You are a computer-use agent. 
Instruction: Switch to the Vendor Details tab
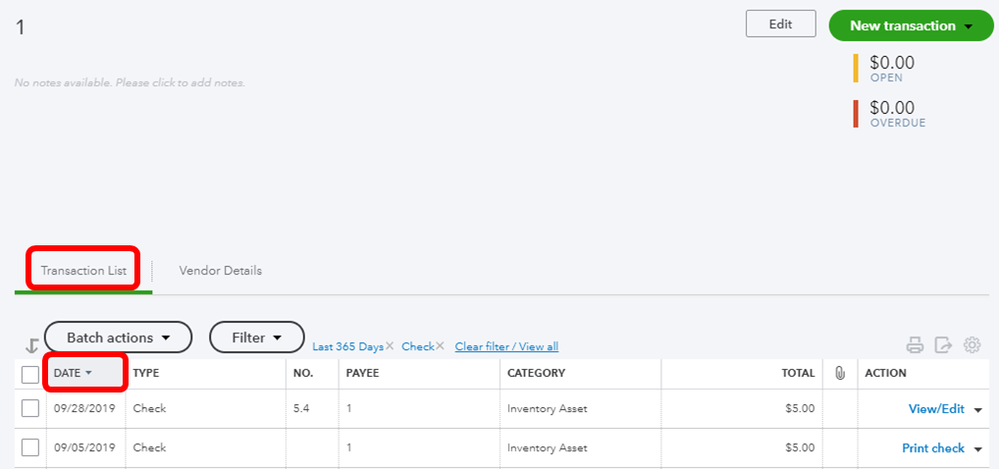(220, 270)
